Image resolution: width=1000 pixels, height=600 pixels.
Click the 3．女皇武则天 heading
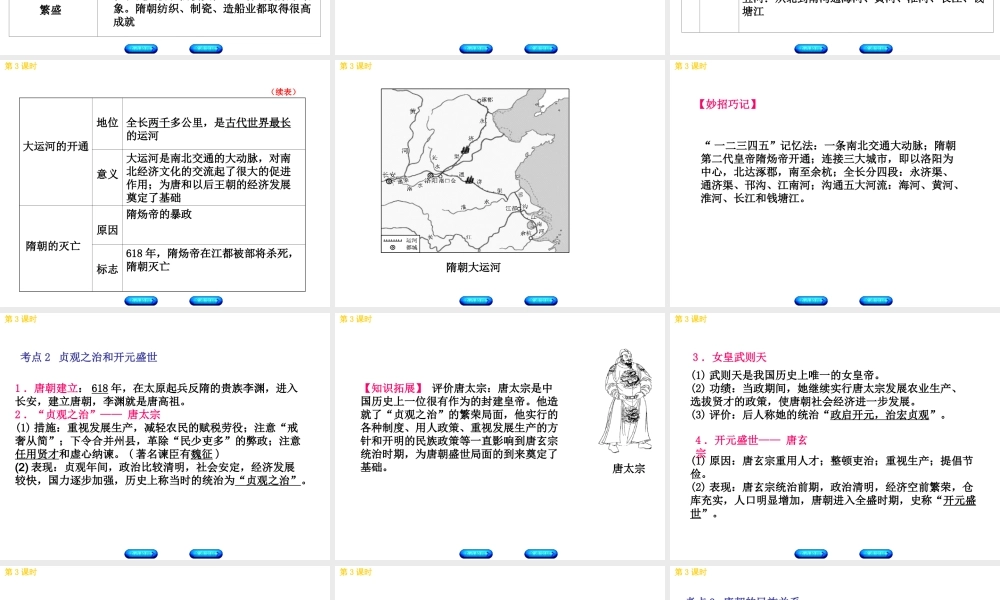click(x=730, y=357)
